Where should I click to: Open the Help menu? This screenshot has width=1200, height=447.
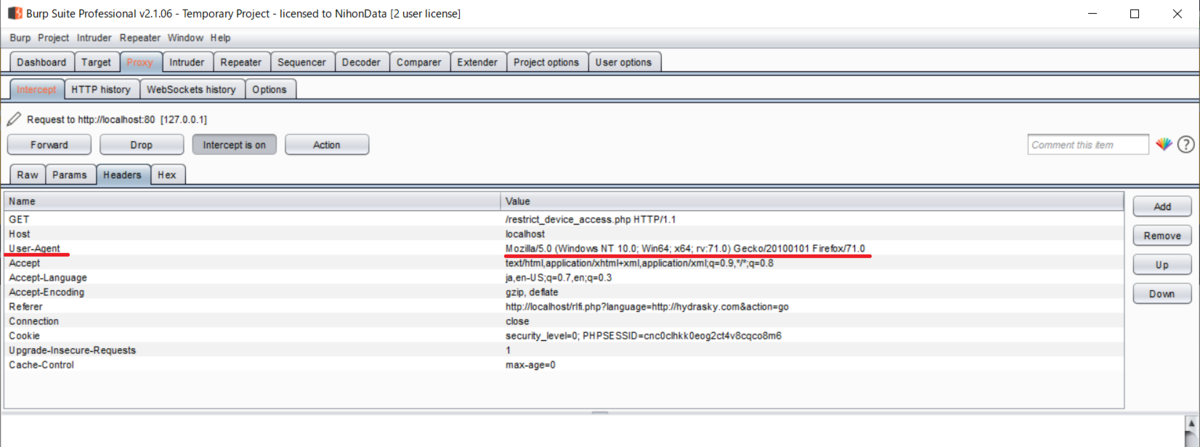click(221, 38)
